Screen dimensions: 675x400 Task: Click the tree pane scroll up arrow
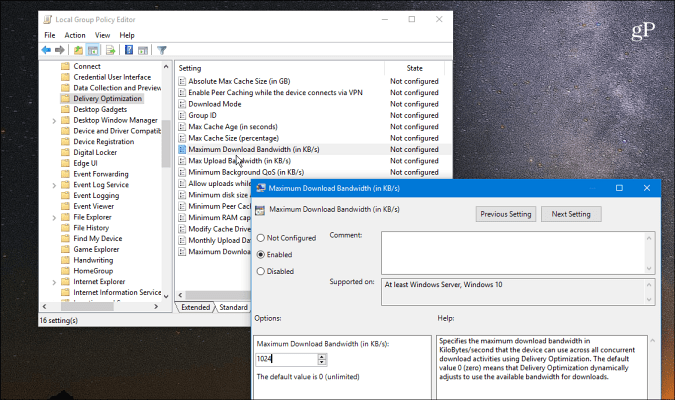(x=166, y=67)
